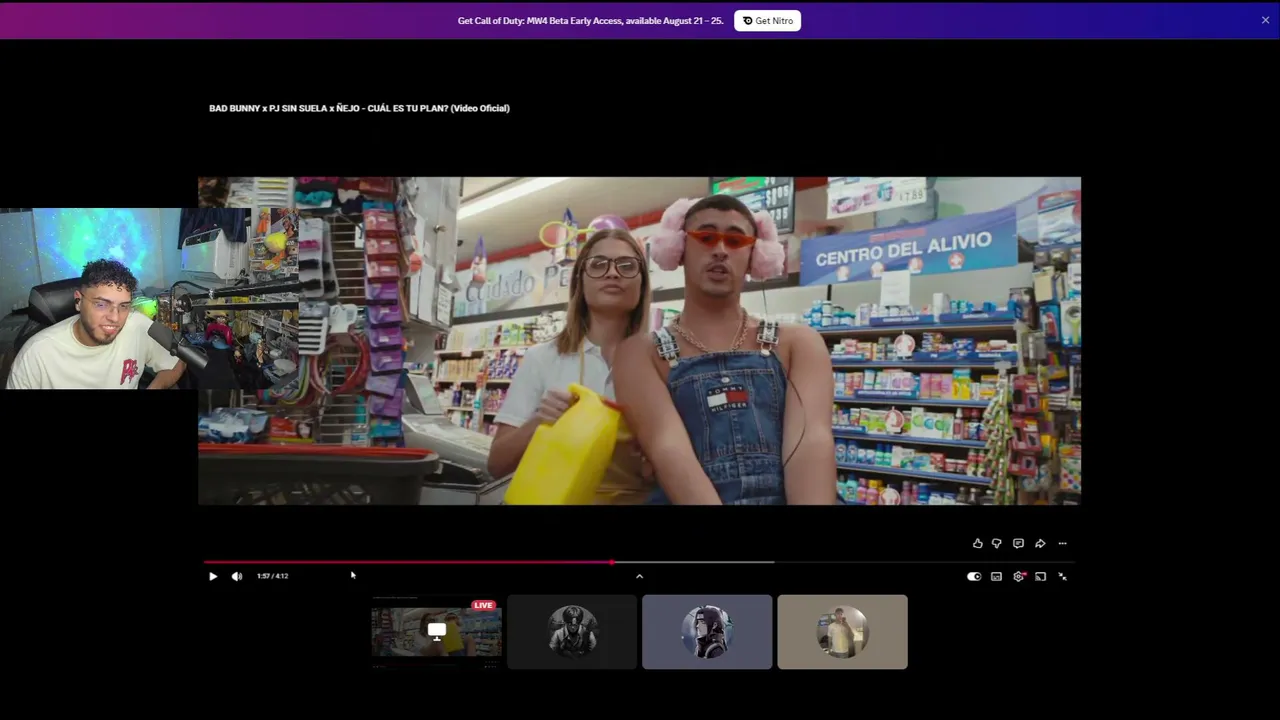This screenshot has width=1280, height=720.
Task: Share the video via arrow icon
Action: pyautogui.click(x=1040, y=543)
